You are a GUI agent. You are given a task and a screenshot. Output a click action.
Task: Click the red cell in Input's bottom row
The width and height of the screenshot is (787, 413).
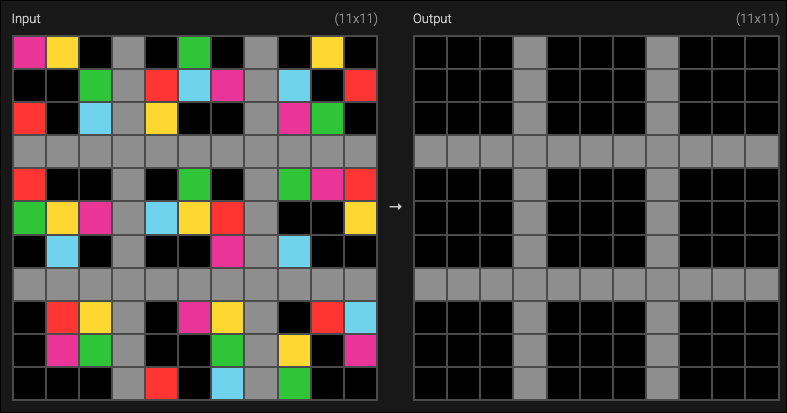(161, 383)
